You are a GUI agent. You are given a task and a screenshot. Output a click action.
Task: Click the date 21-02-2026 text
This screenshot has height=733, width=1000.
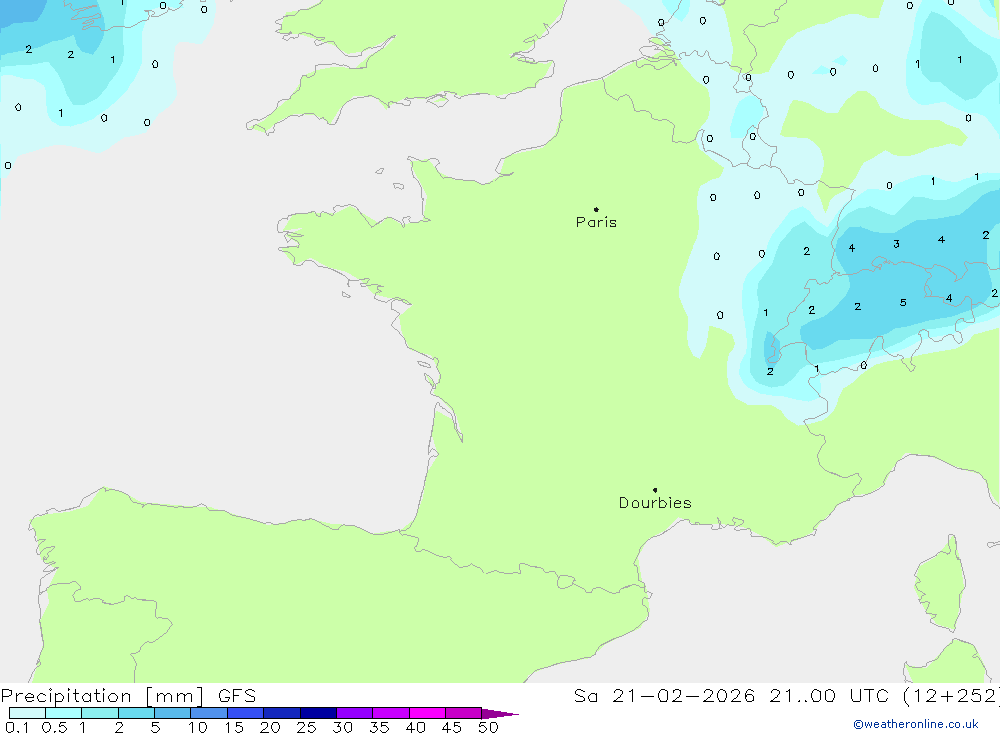[684, 696]
